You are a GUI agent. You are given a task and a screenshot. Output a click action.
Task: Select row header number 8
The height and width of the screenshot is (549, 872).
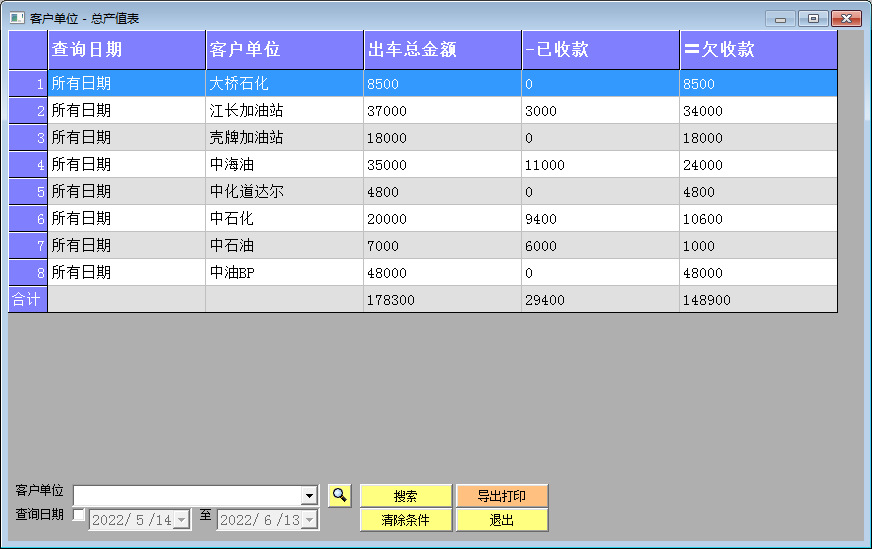[x=28, y=272]
